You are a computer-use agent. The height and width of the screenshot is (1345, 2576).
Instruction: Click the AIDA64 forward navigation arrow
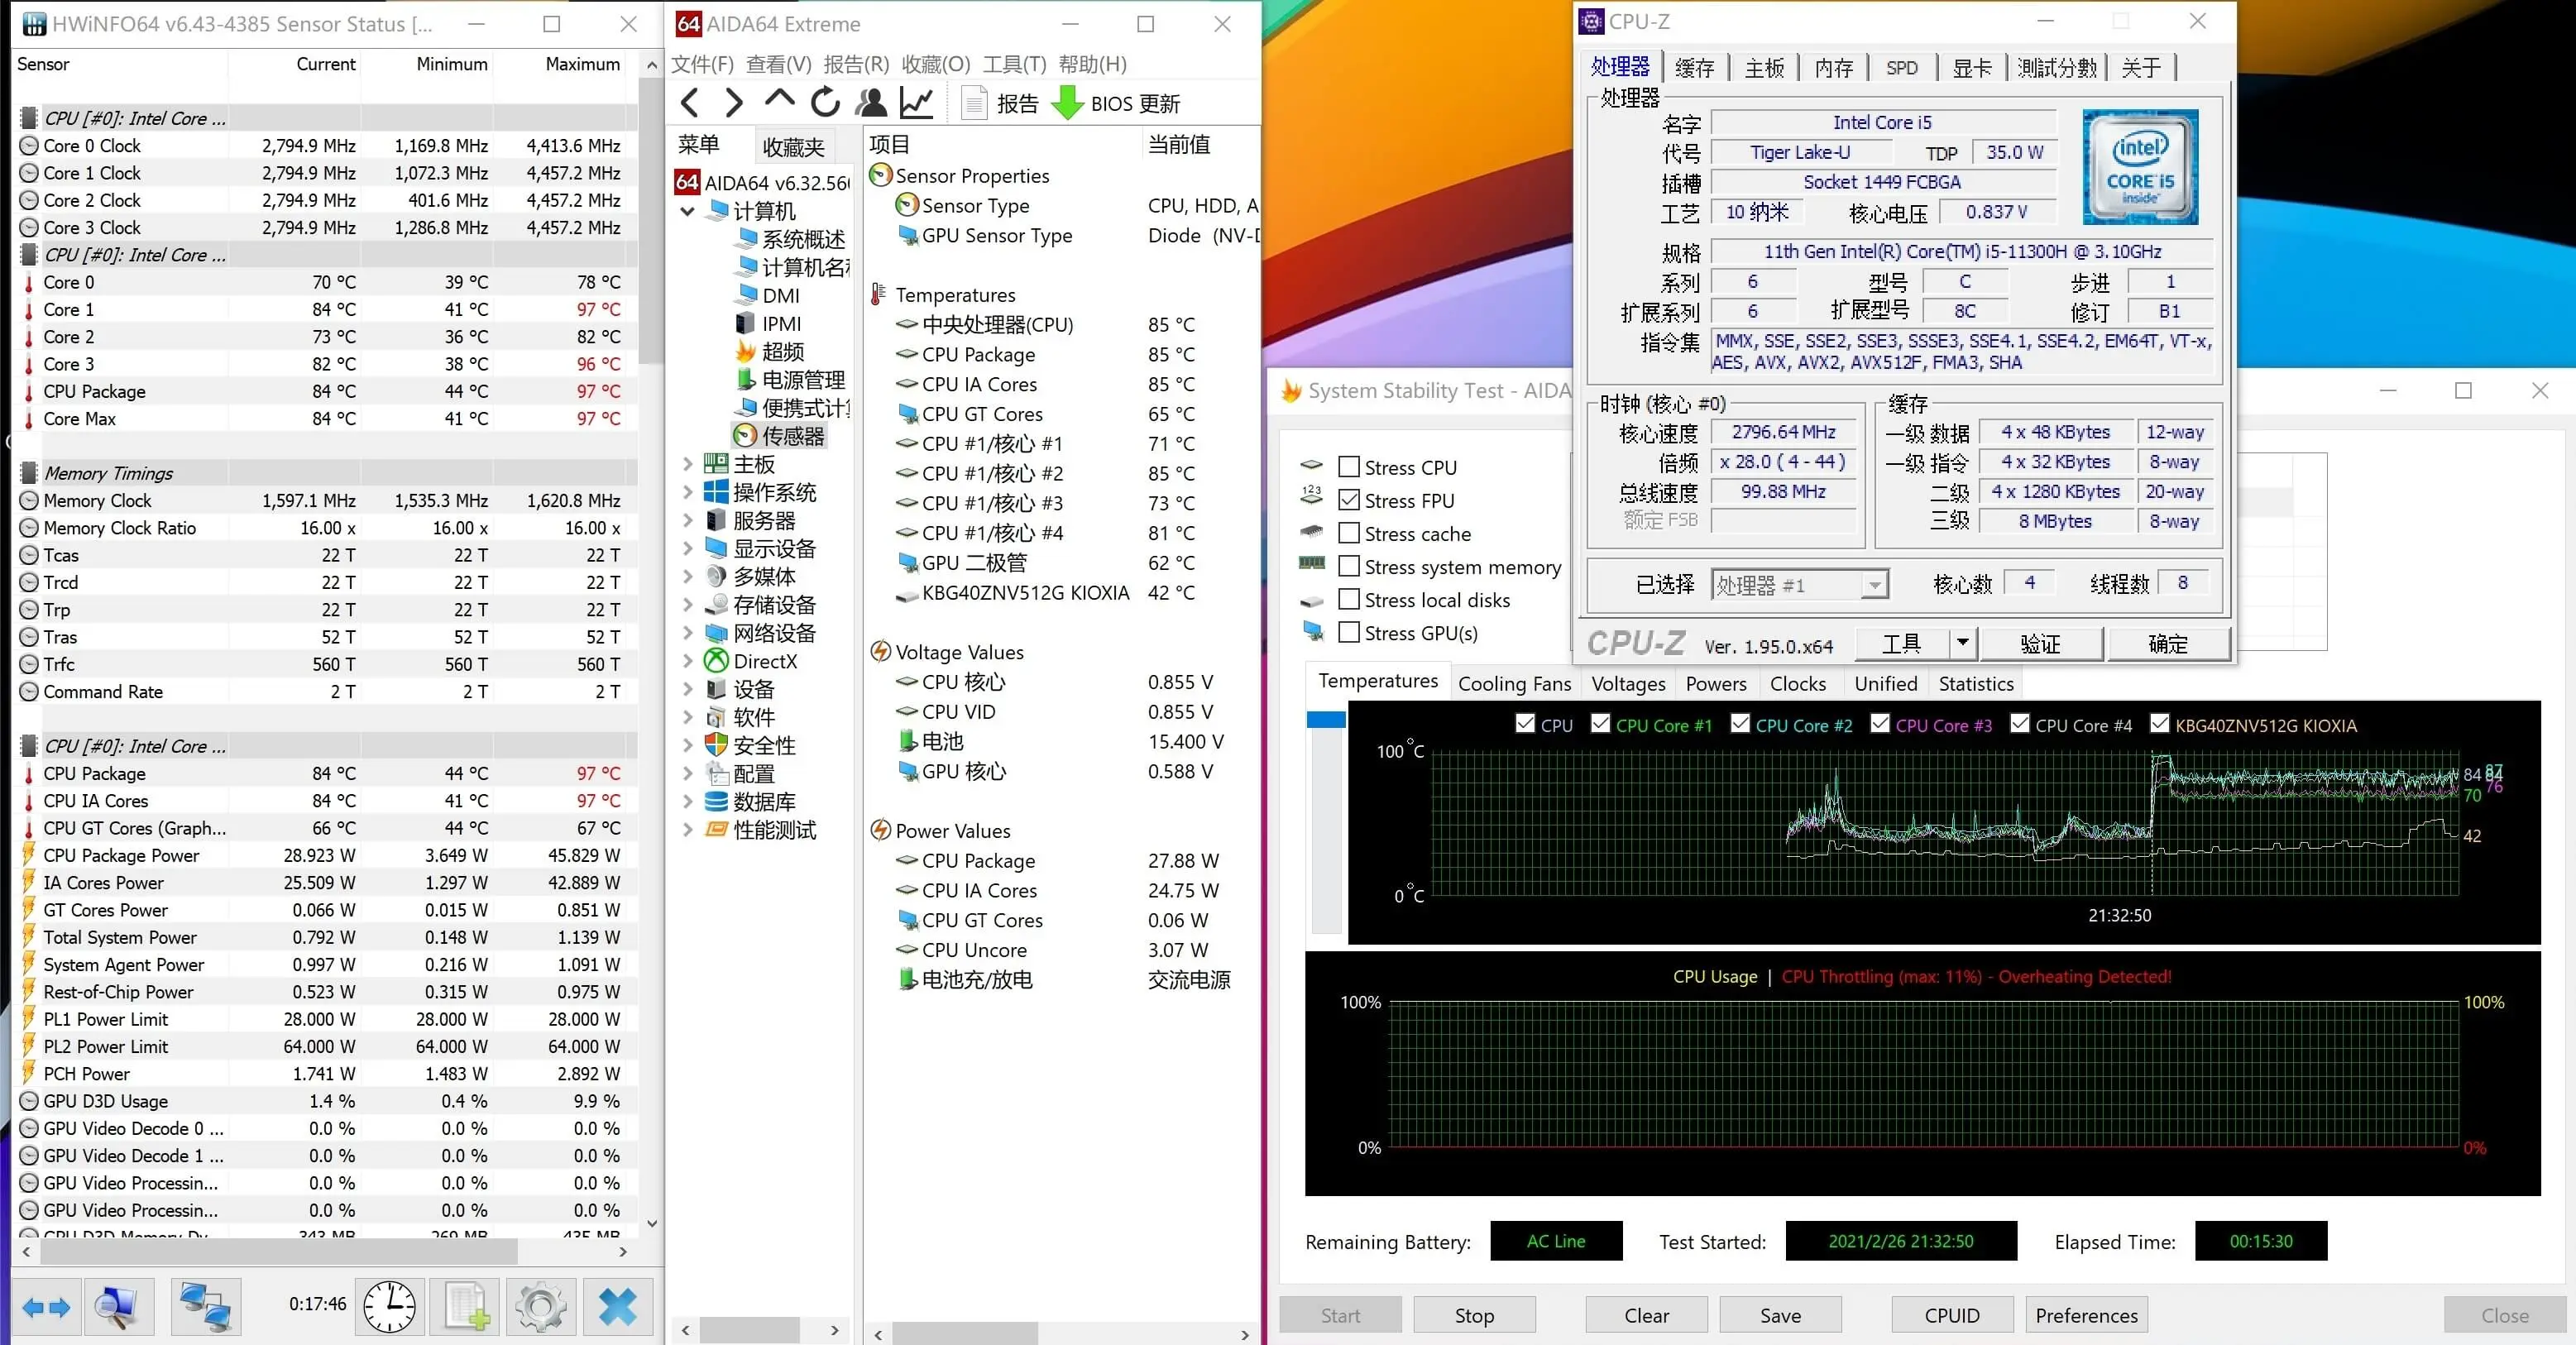[734, 102]
